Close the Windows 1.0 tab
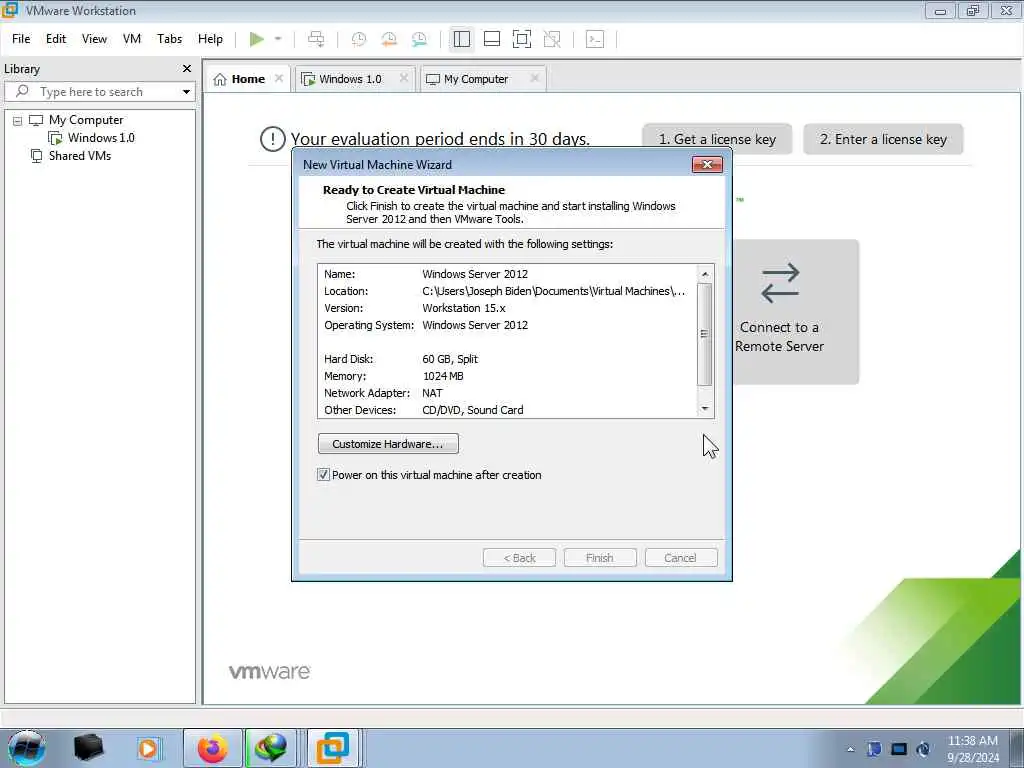Image resolution: width=1024 pixels, height=768 pixels. click(x=404, y=78)
